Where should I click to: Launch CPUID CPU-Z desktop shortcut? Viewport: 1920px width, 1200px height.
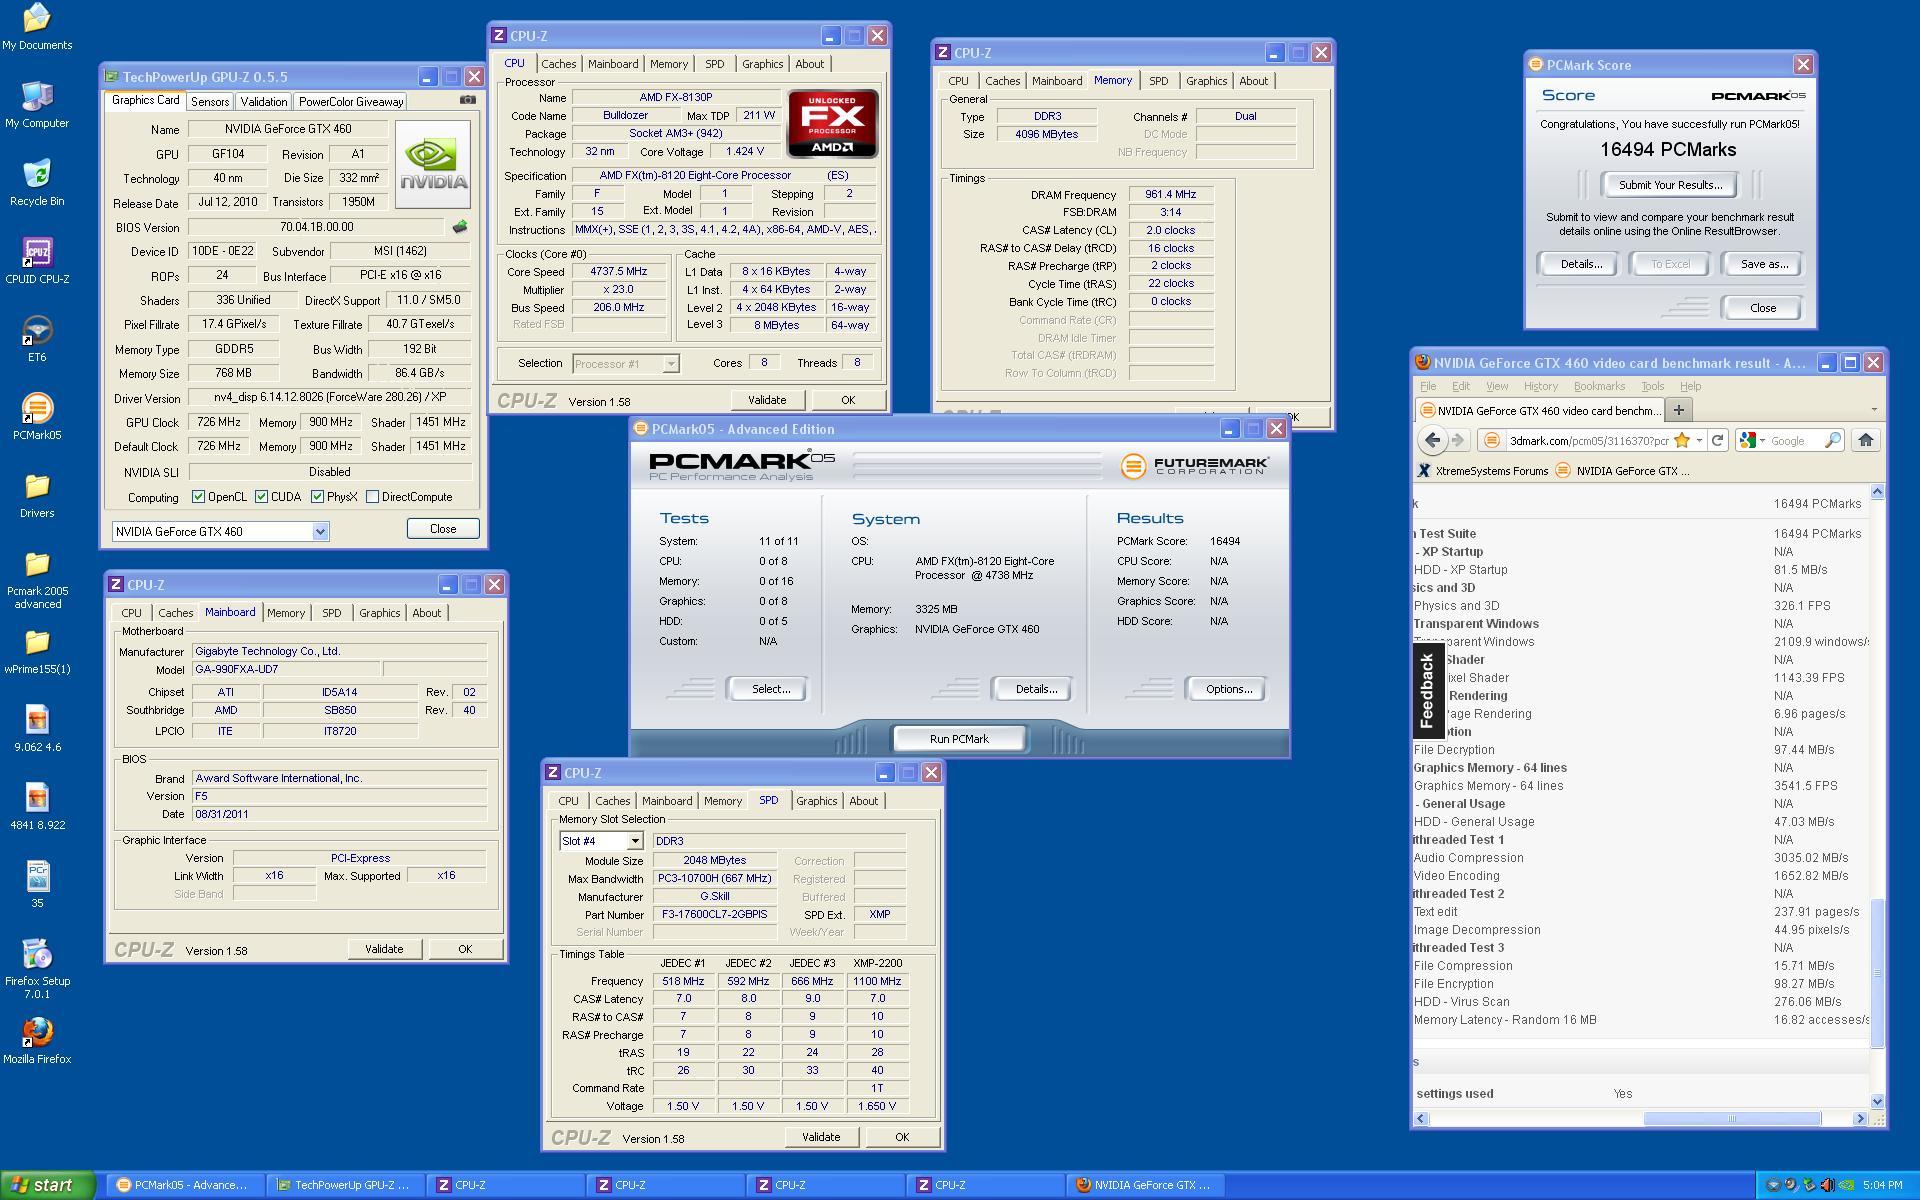tap(37, 261)
